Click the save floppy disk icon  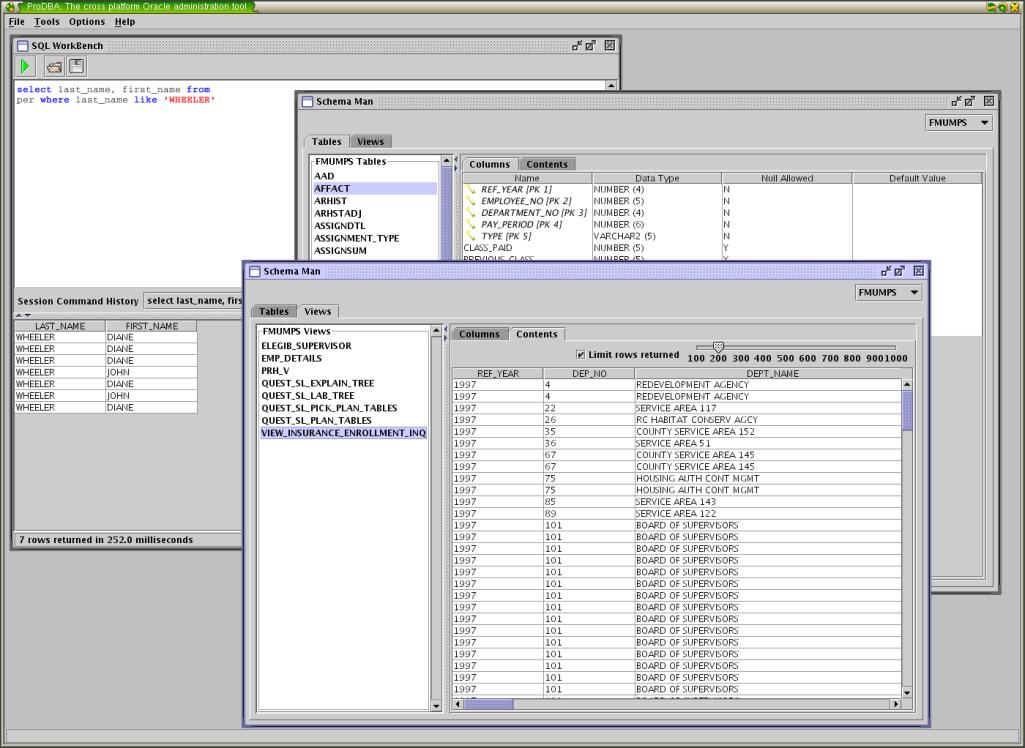coord(77,67)
